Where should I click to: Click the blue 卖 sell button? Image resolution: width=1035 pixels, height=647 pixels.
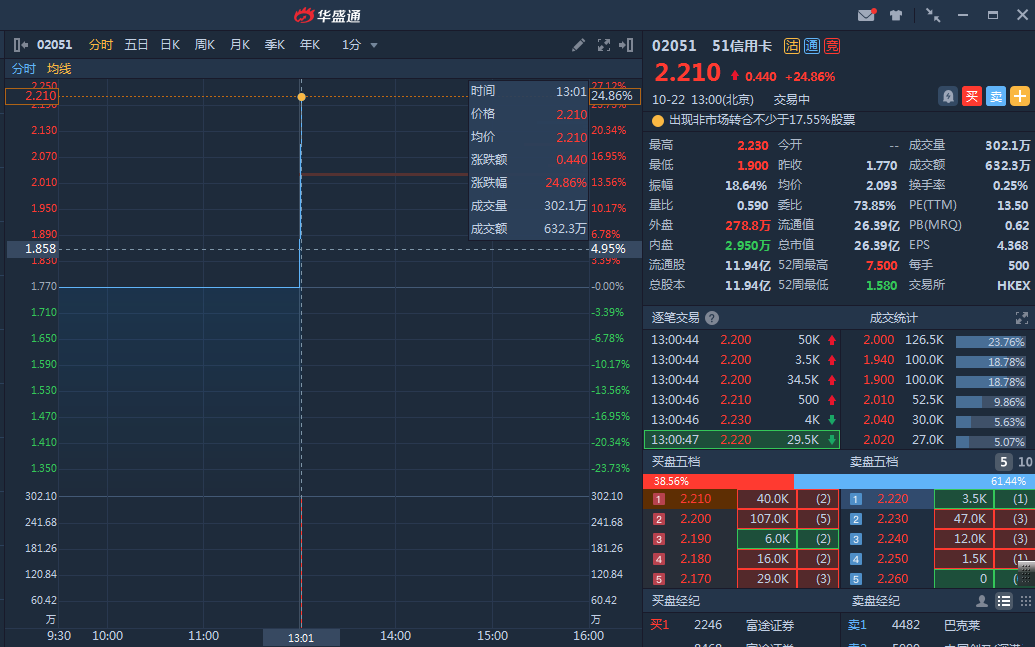(x=995, y=96)
